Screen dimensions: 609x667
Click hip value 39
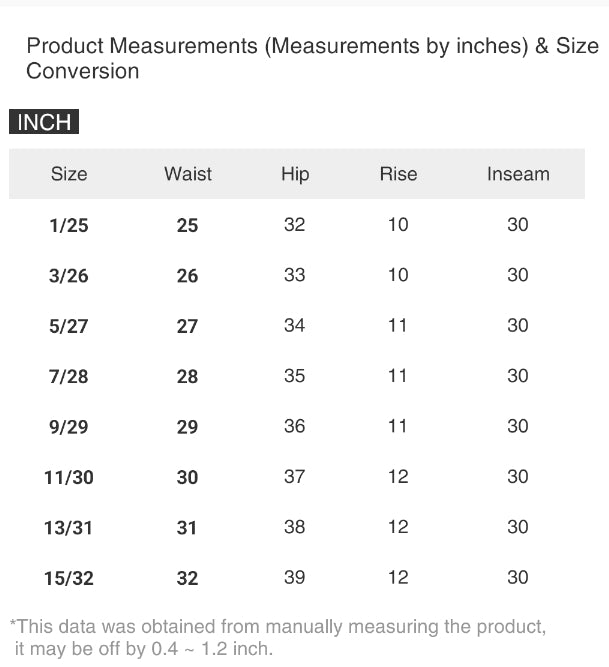pyautogui.click(x=294, y=577)
